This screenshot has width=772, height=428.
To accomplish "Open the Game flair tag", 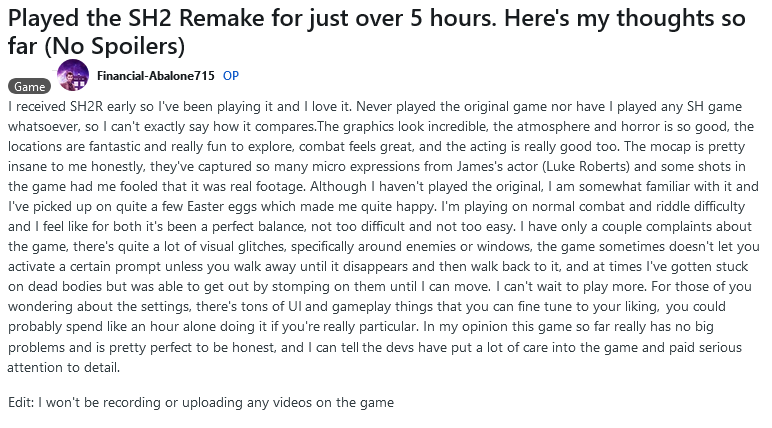I will pyautogui.click(x=30, y=87).
